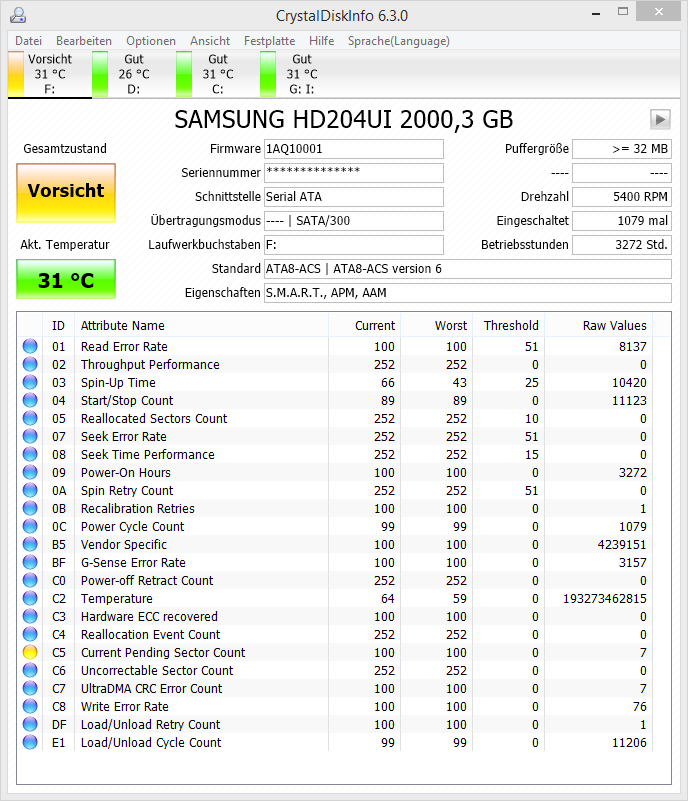Click the ID column header
This screenshot has width=688, height=801.
click(x=58, y=325)
